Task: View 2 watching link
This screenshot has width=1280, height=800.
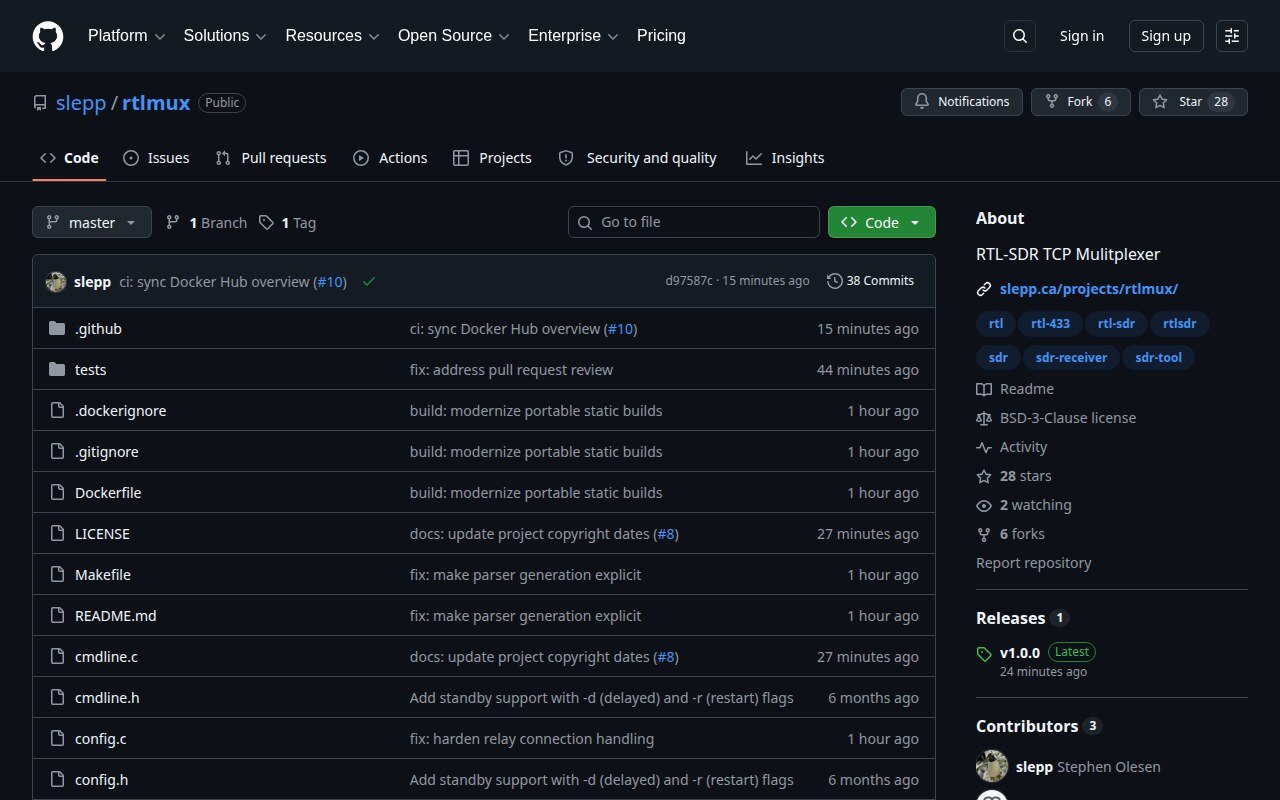Action: point(1024,505)
